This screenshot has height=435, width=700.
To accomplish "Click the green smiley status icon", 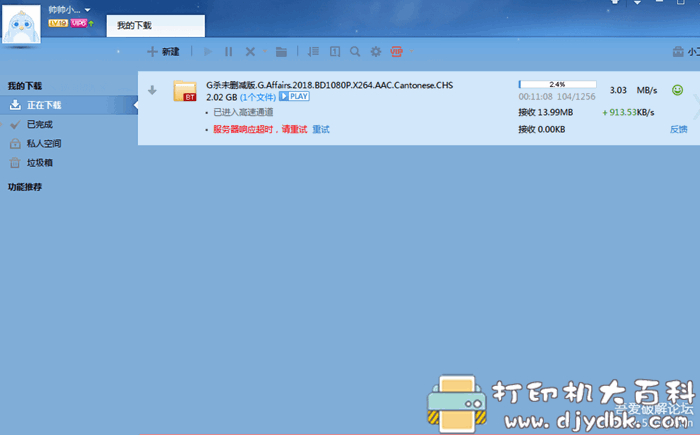I will [x=677, y=90].
